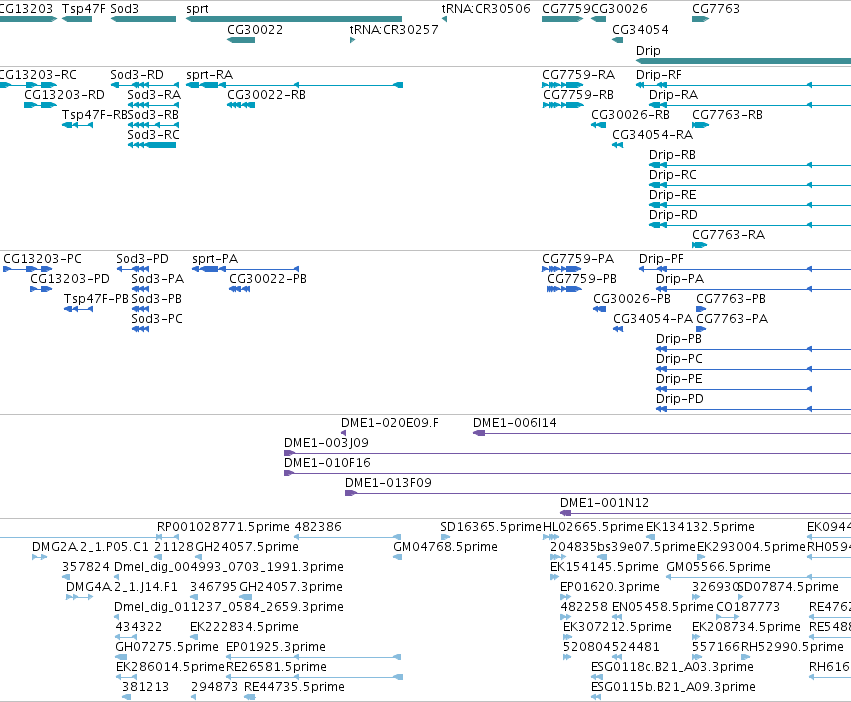Click the DMG2A.2_1.P05.C1 EST label

[90, 547]
